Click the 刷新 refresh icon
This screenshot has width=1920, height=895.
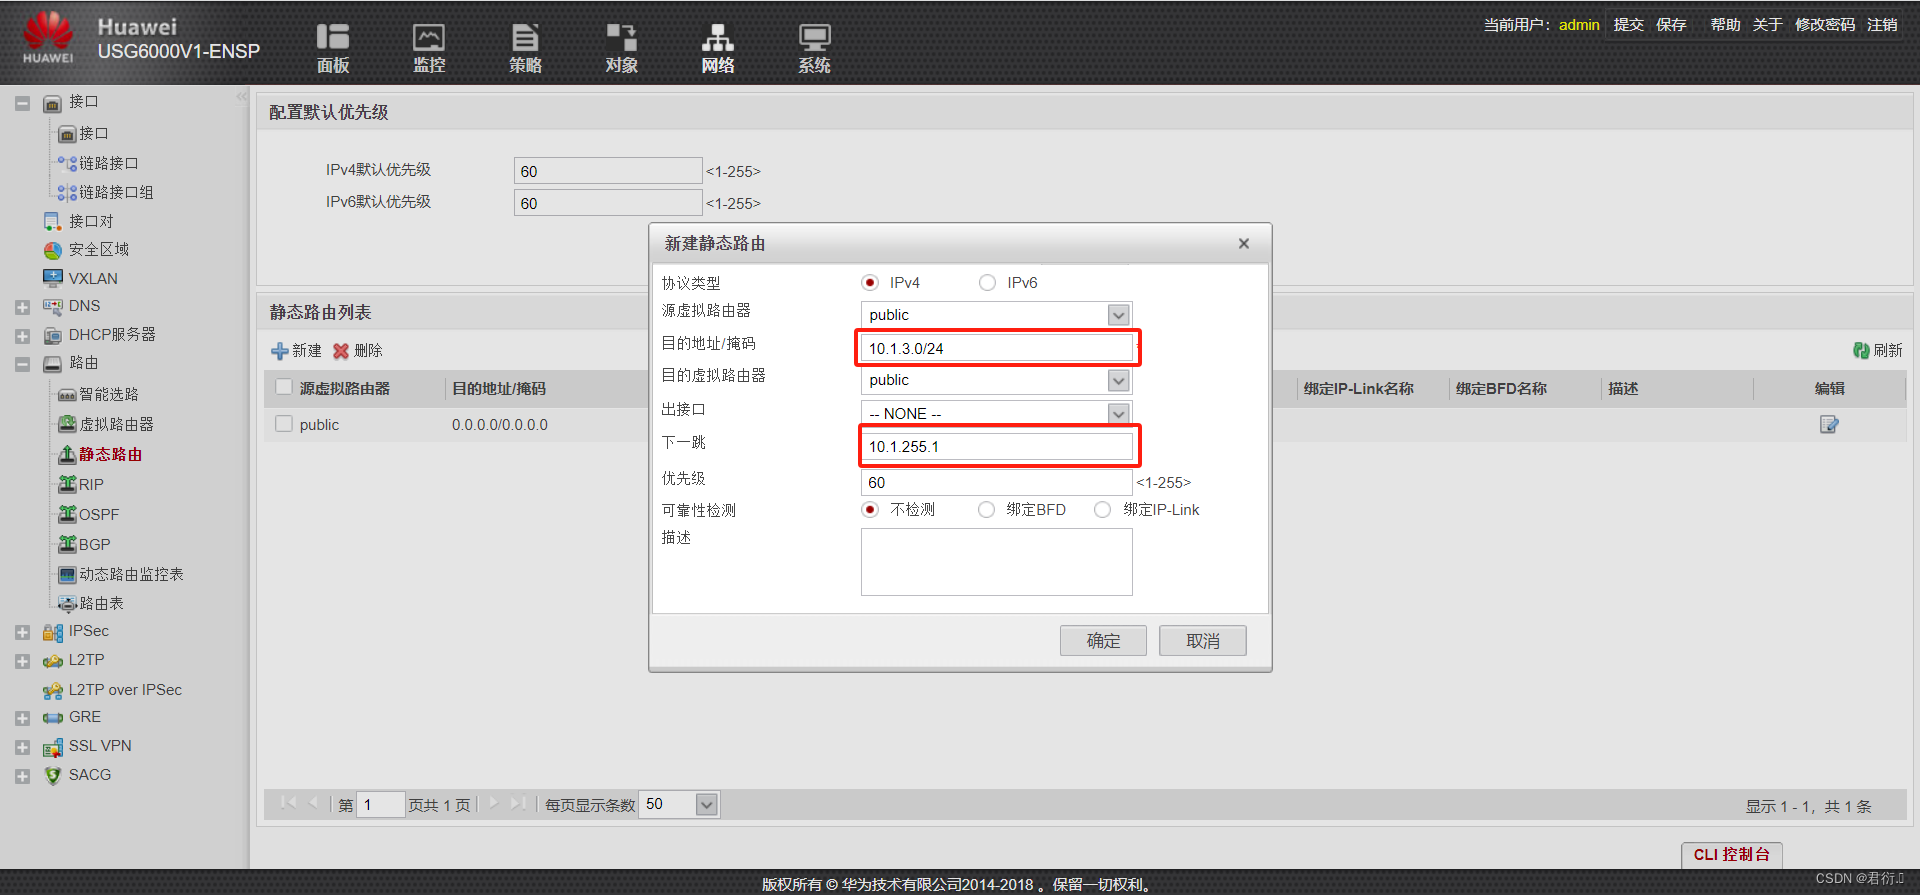(1861, 350)
